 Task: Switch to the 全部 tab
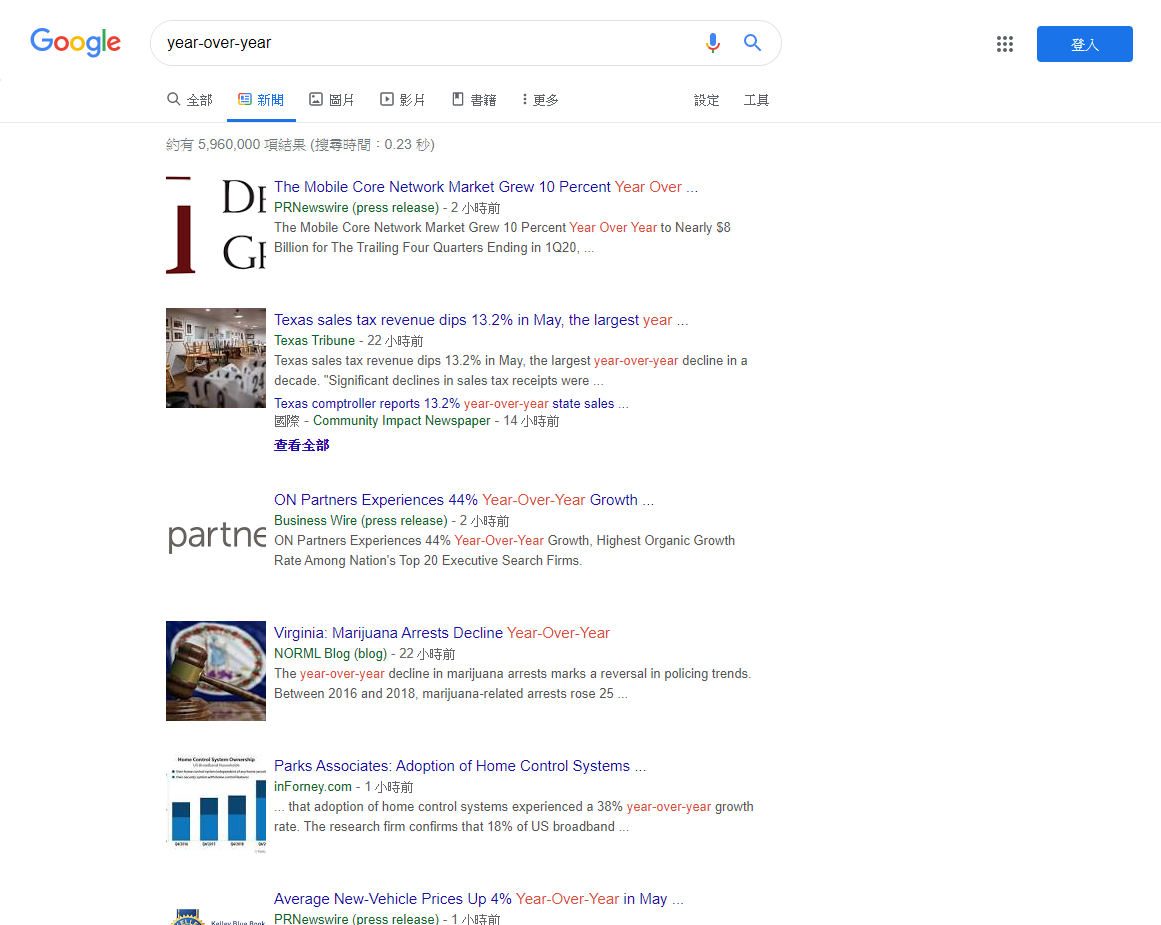pos(190,100)
